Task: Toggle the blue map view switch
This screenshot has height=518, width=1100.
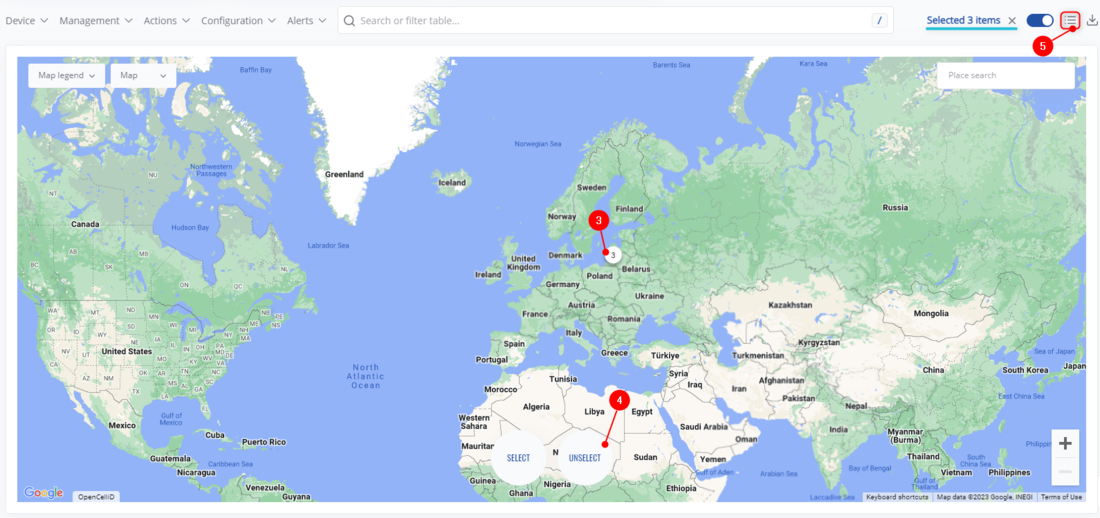Action: click(x=1040, y=20)
